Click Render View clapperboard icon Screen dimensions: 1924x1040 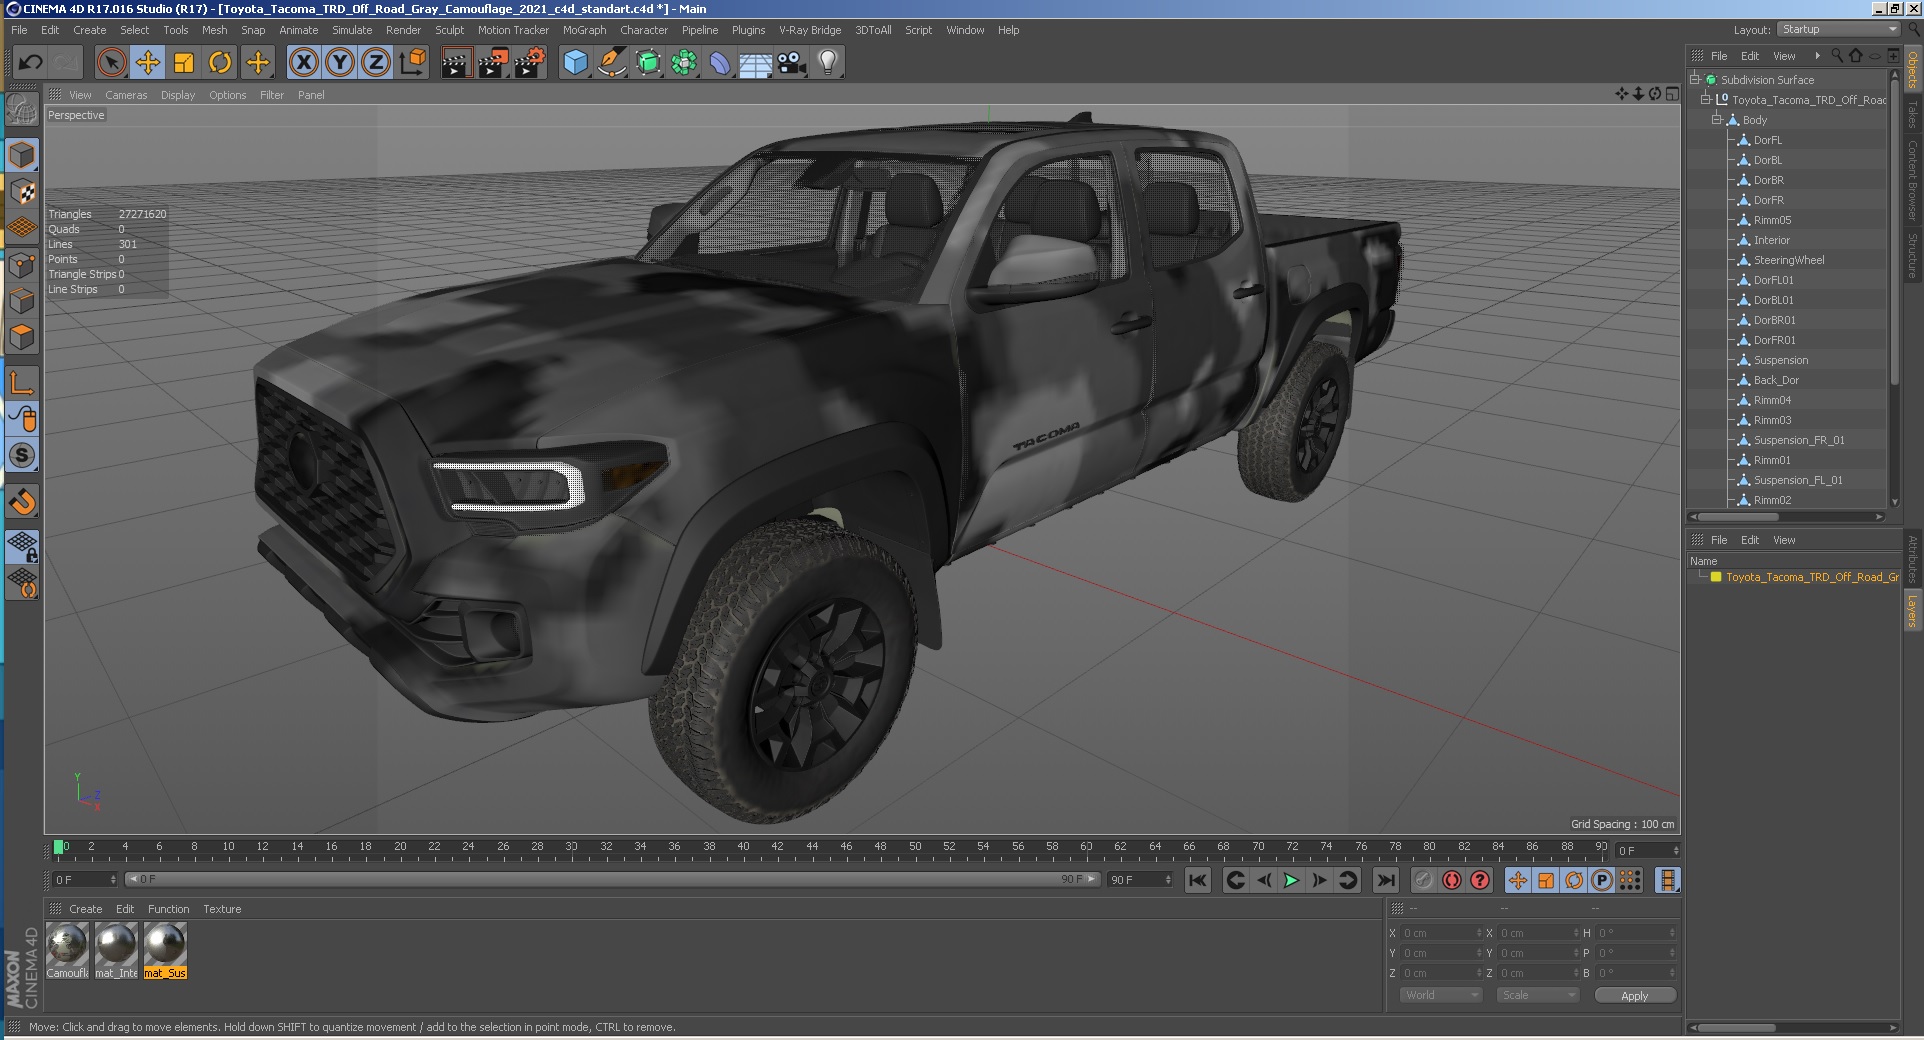coord(456,63)
